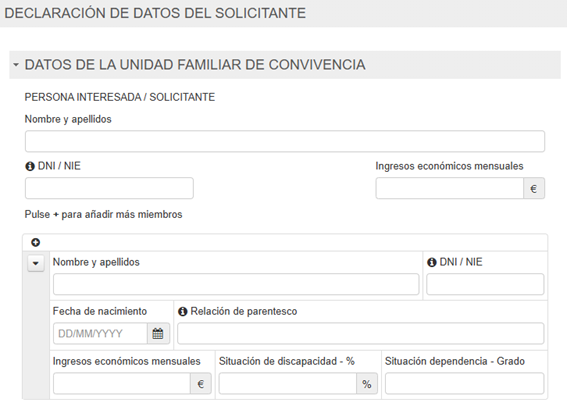Focus the applicant Nombre y apellidos field
Viewport: 567px width, 417px height.
coord(285,141)
